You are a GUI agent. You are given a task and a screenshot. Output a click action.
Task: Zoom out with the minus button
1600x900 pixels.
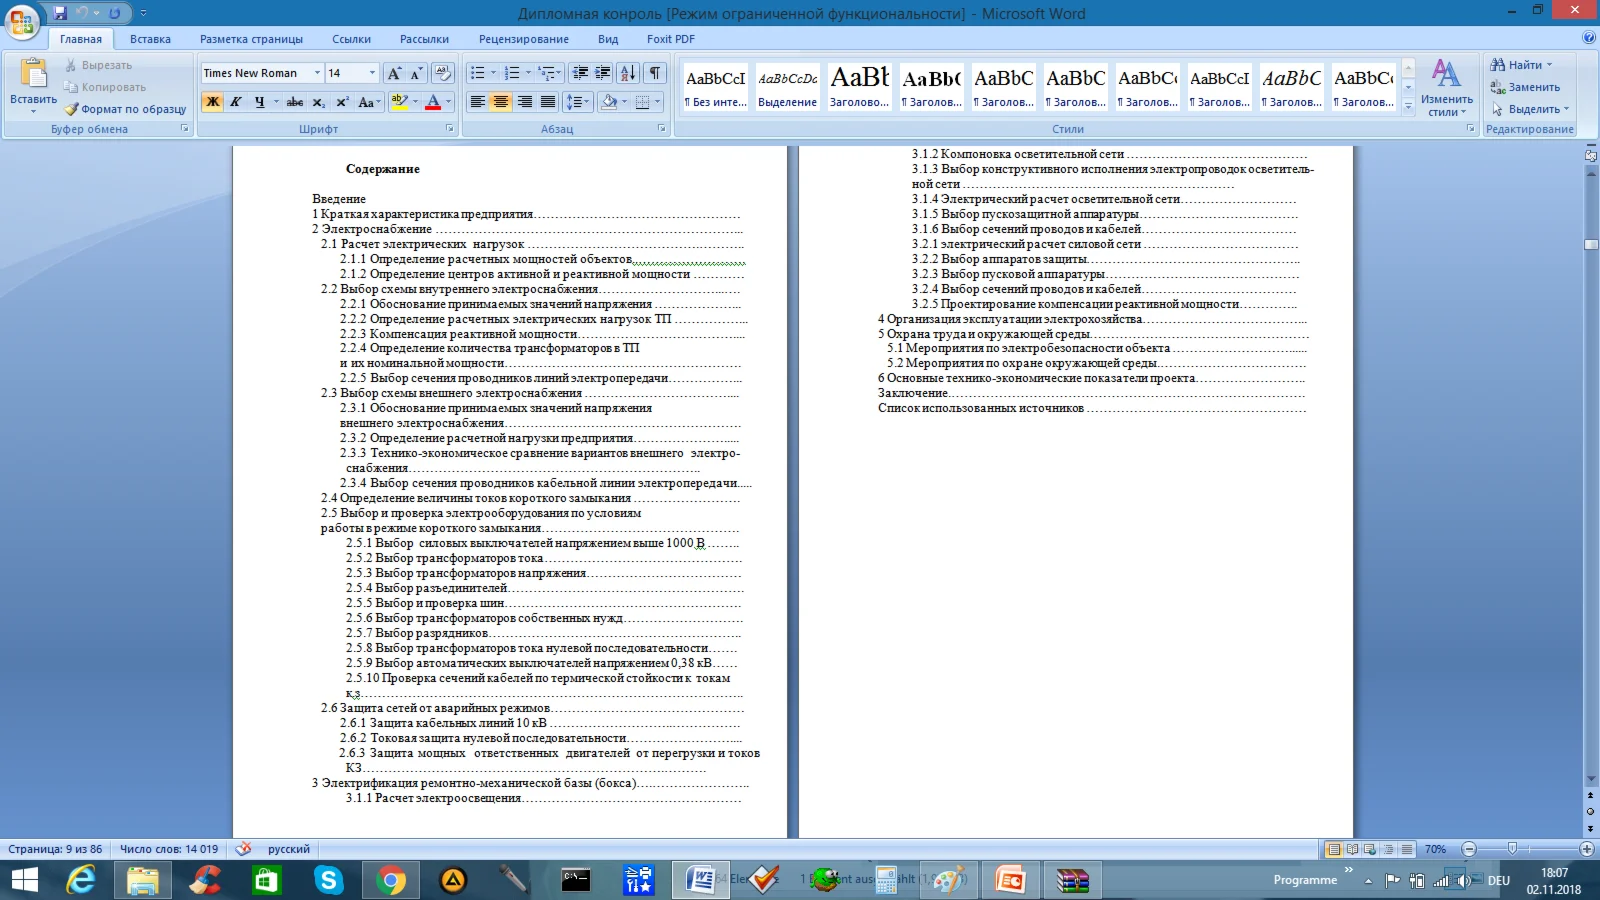coord(1469,849)
